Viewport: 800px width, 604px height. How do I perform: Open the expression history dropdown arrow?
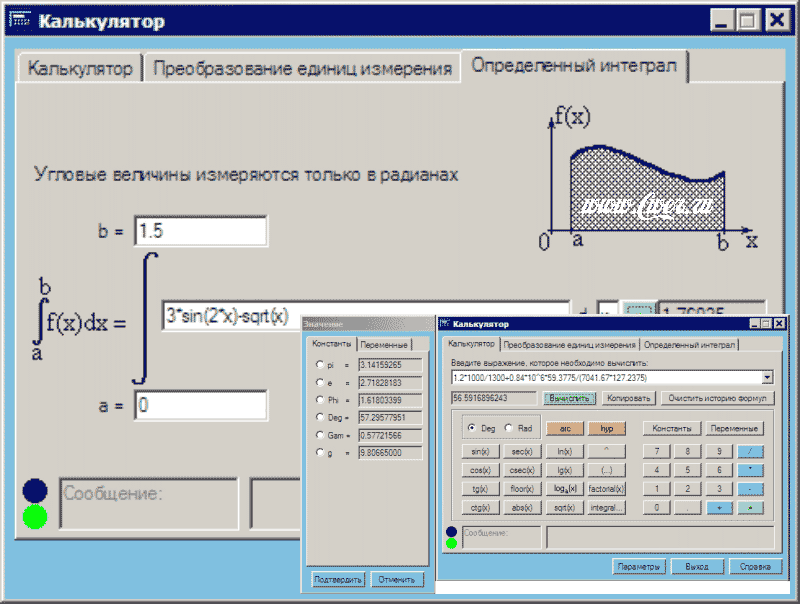[x=767, y=378]
